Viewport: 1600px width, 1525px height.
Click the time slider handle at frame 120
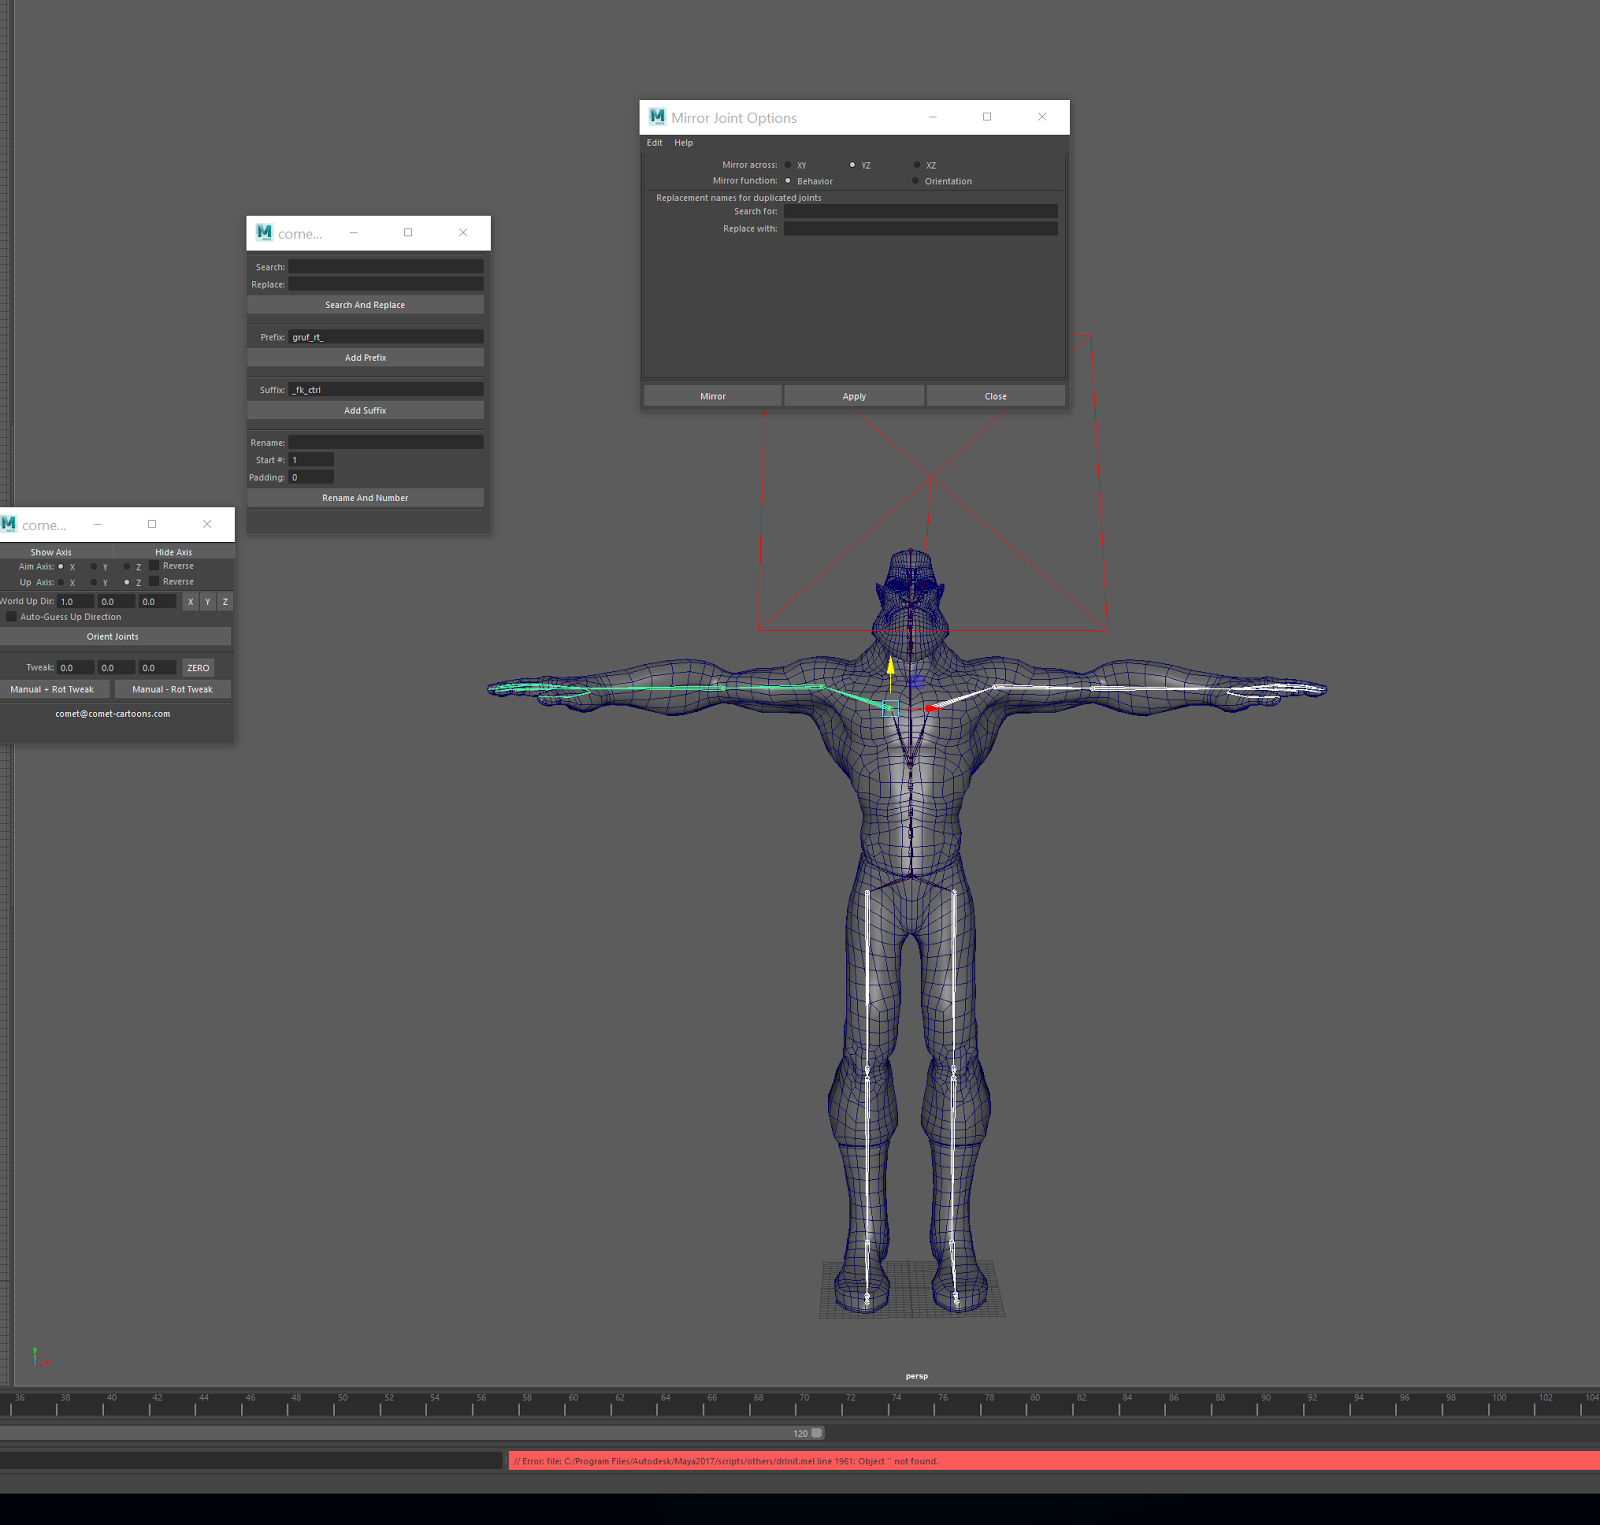[x=816, y=1433]
